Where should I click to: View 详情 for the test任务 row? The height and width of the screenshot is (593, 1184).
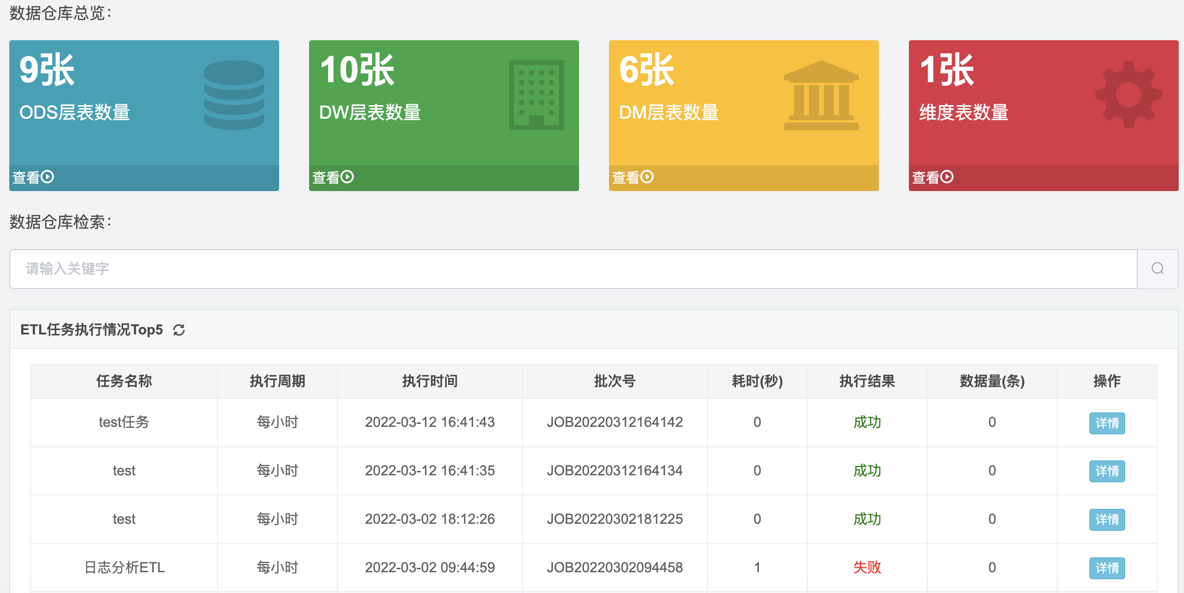(1107, 423)
